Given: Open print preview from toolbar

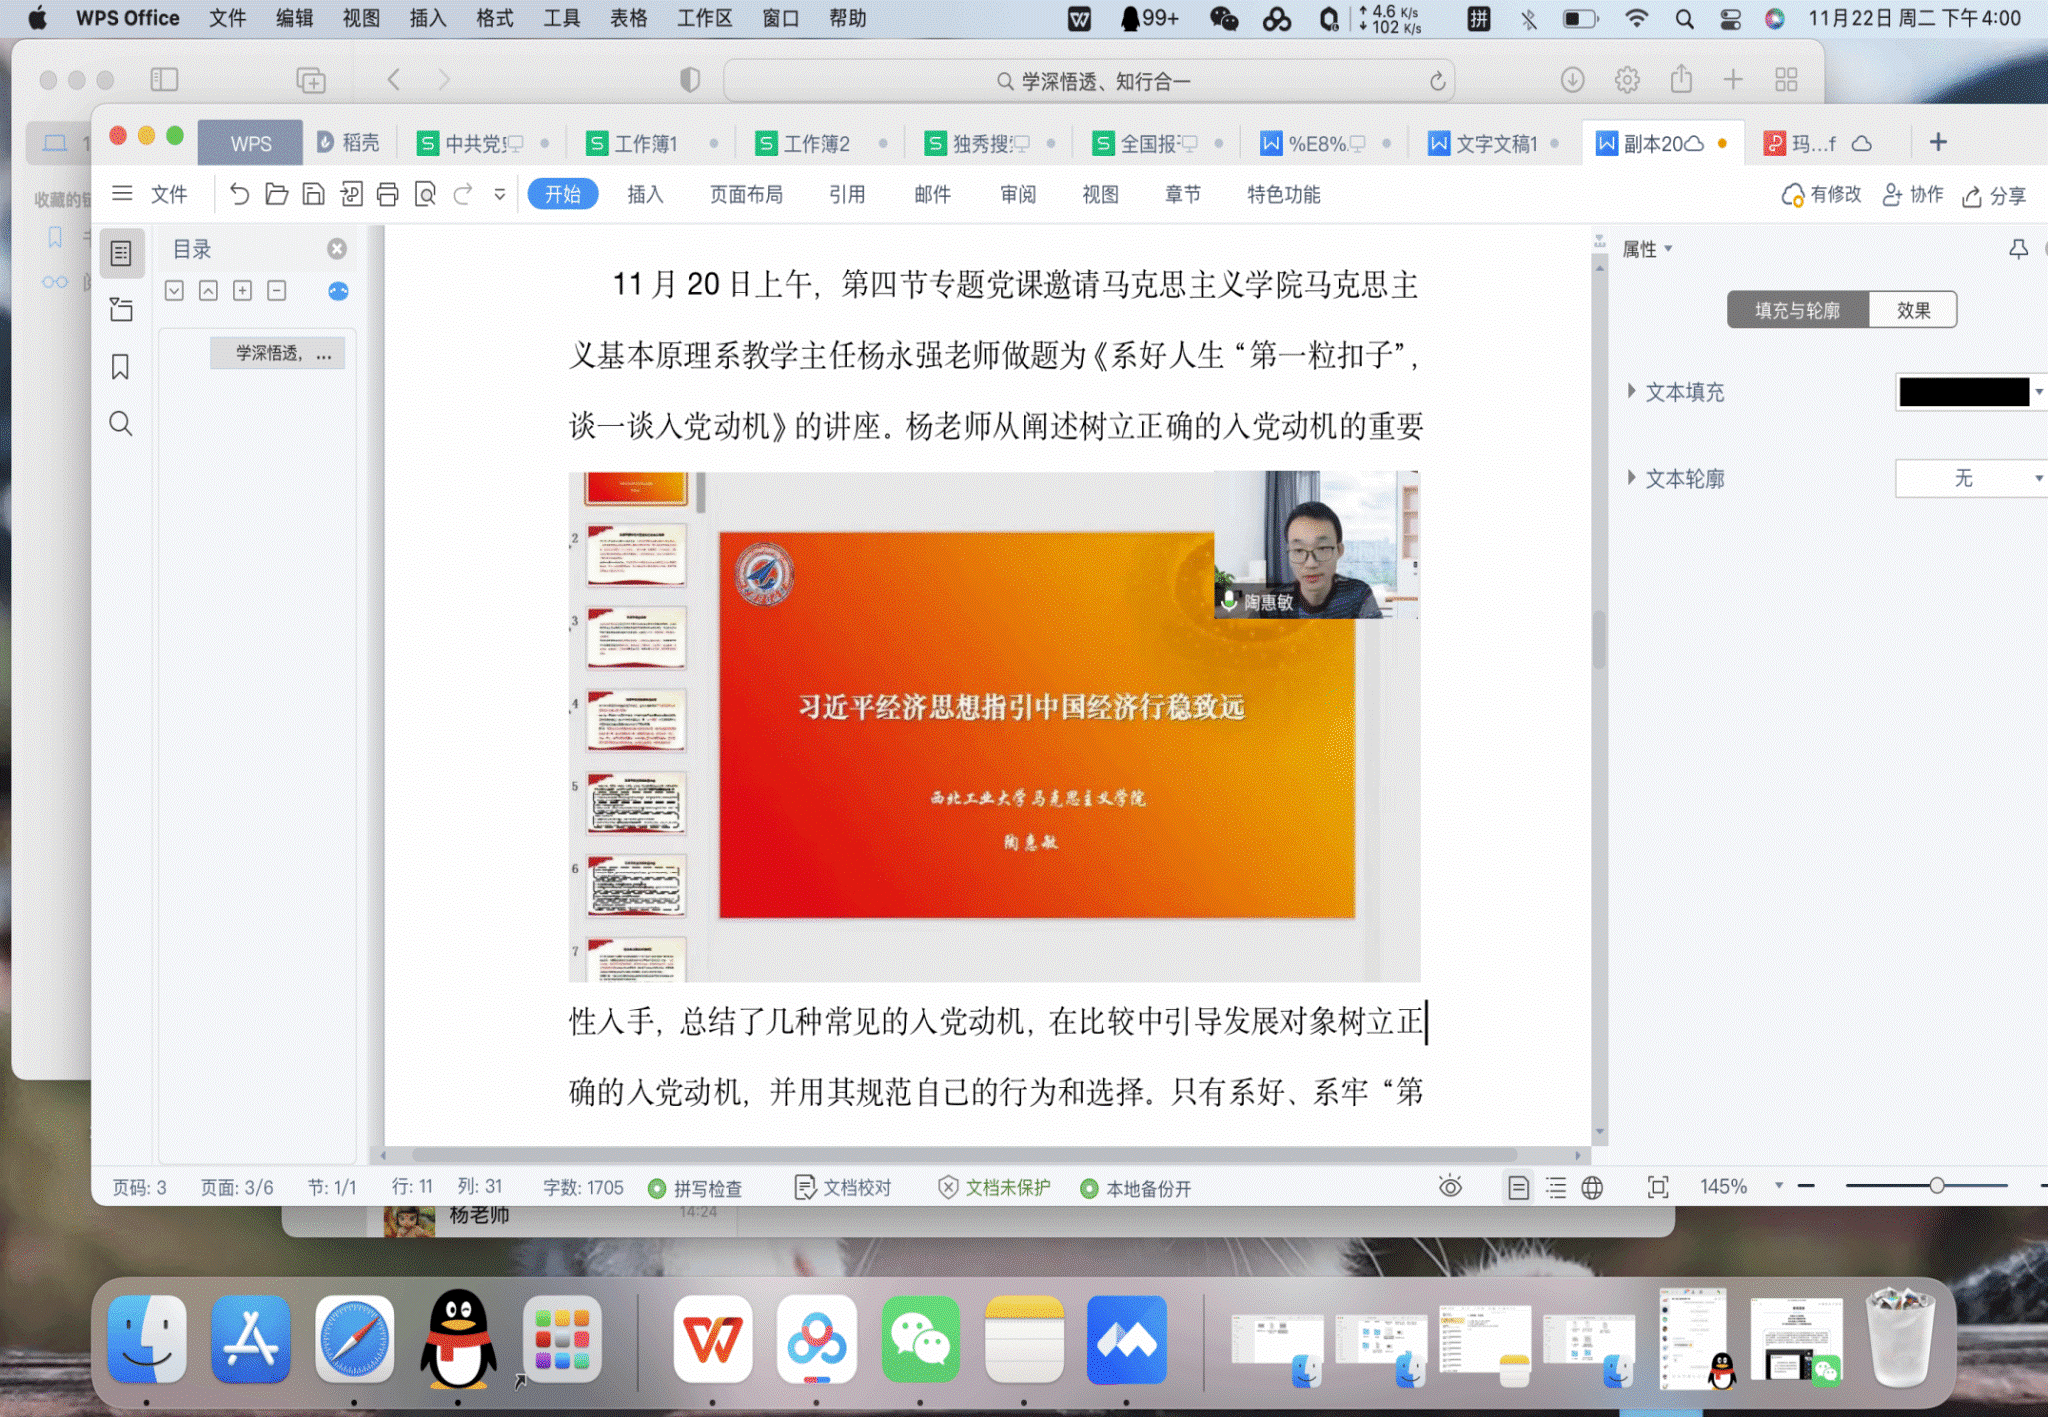Looking at the screenshot, I should [x=425, y=194].
